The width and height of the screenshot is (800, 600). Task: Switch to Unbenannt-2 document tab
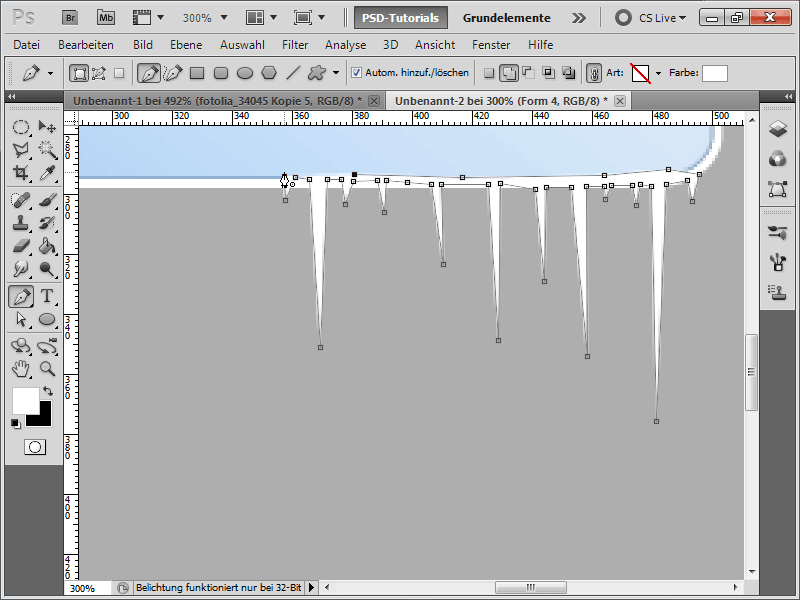(x=502, y=101)
